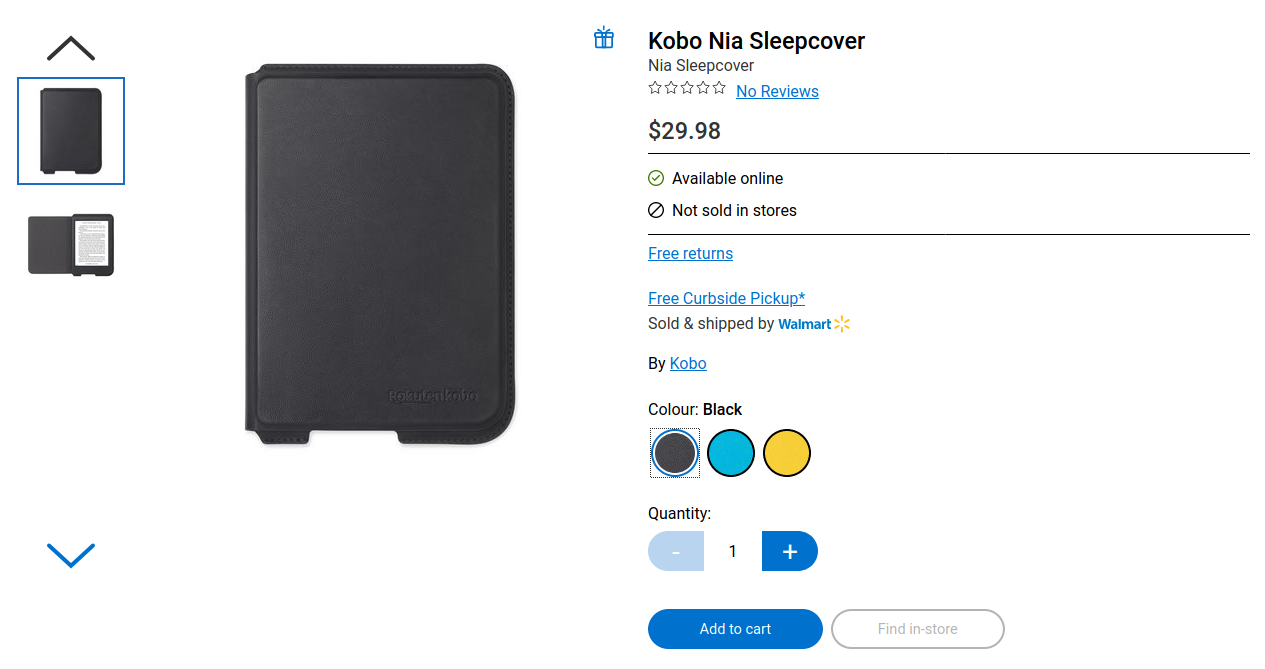This screenshot has width=1265, height=669.
Task: Click the Walmart spark logo
Action: click(841, 324)
